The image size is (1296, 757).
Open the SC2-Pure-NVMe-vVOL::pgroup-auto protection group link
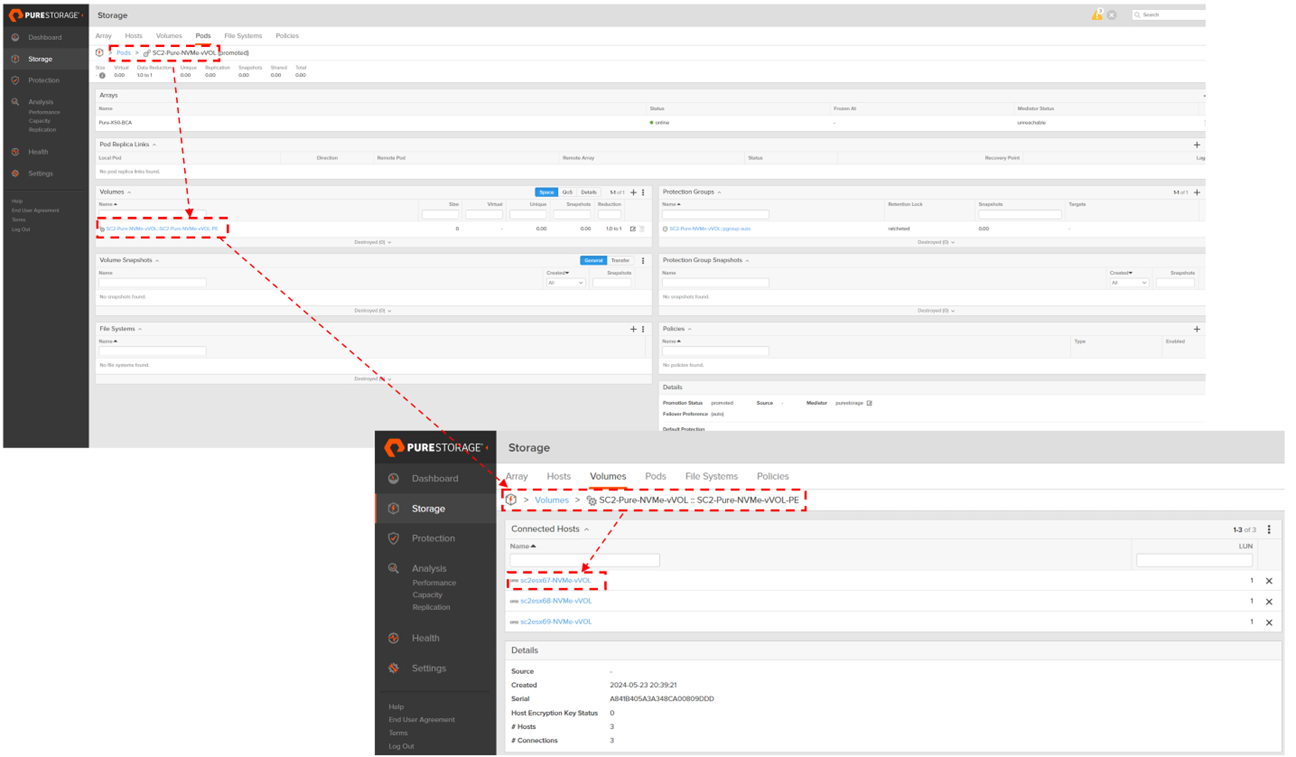[x=710, y=229]
